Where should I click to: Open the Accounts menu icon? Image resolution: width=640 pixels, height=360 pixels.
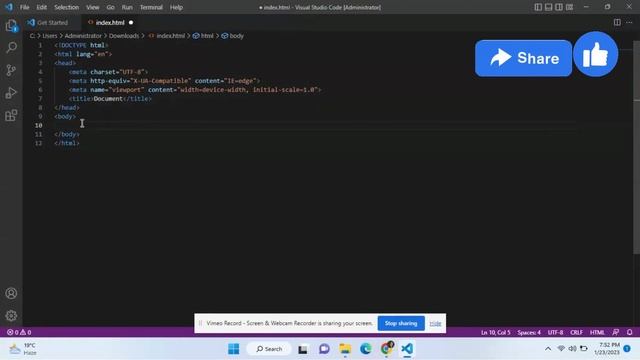[11, 293]
